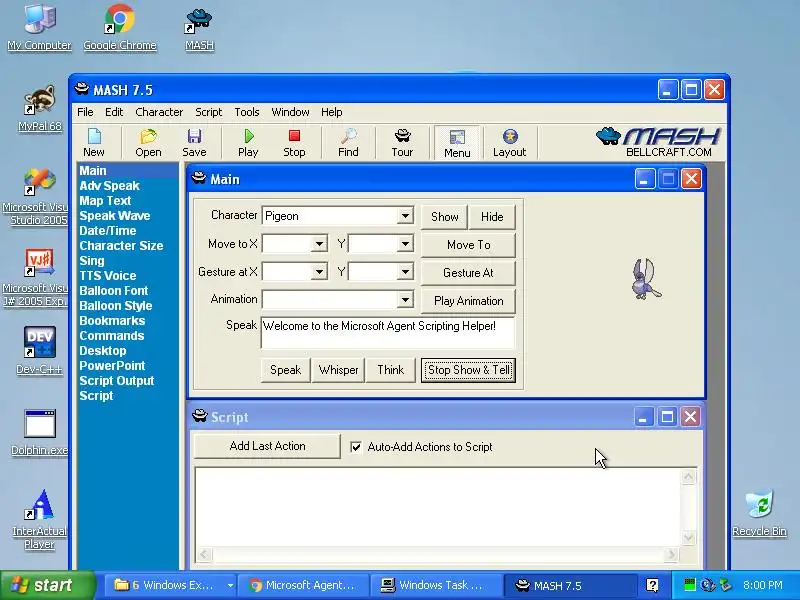Select Character Size in the sidebar
Screen dimensions: 800x600
click(121, 245)
